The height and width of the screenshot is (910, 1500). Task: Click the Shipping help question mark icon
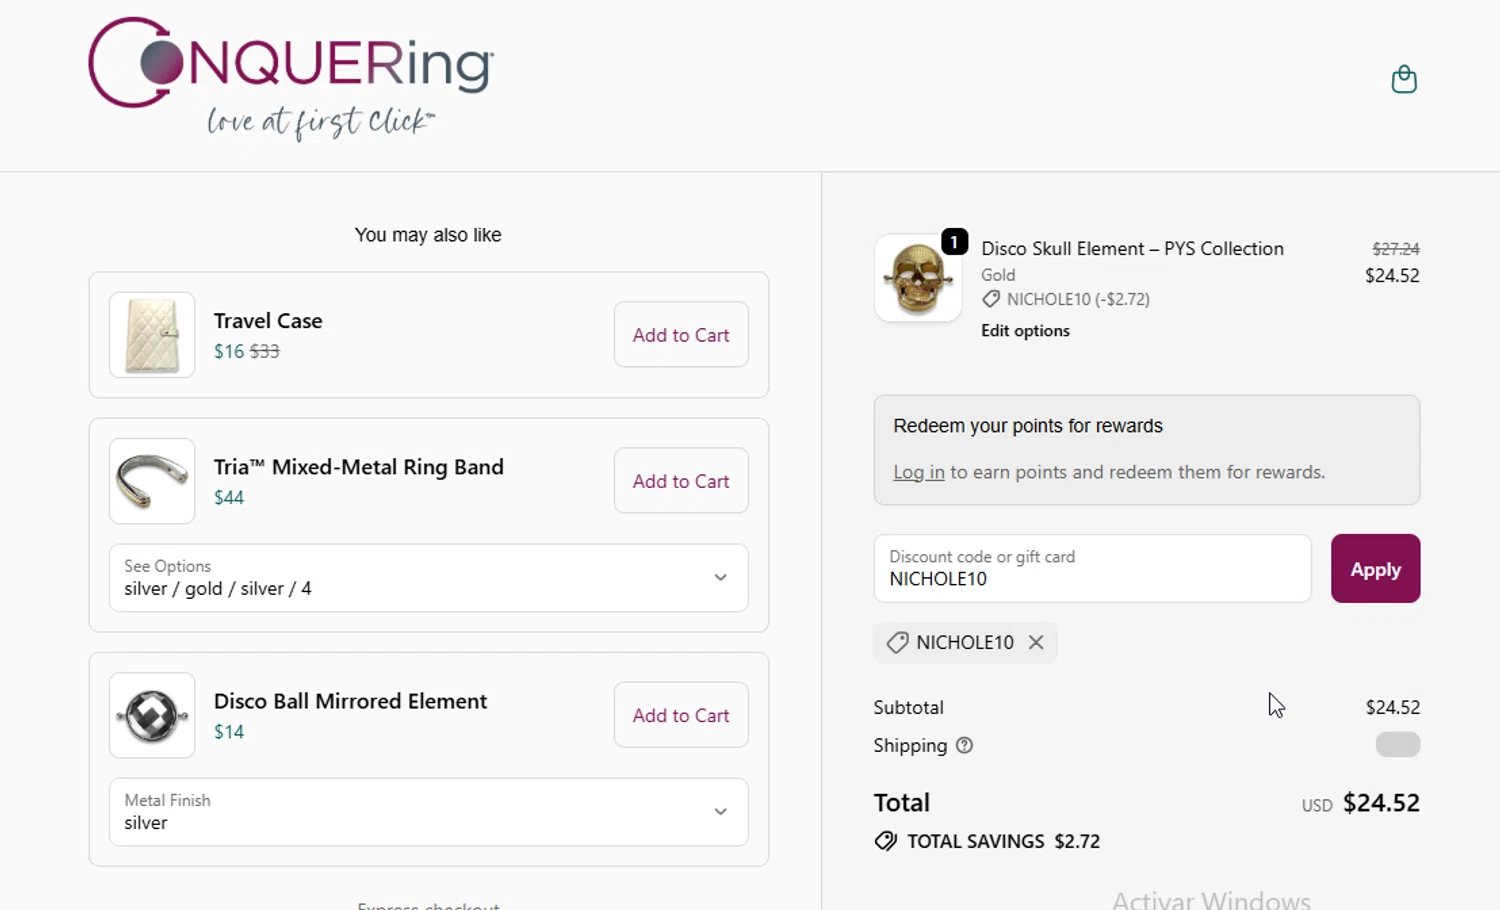point(964,745)
